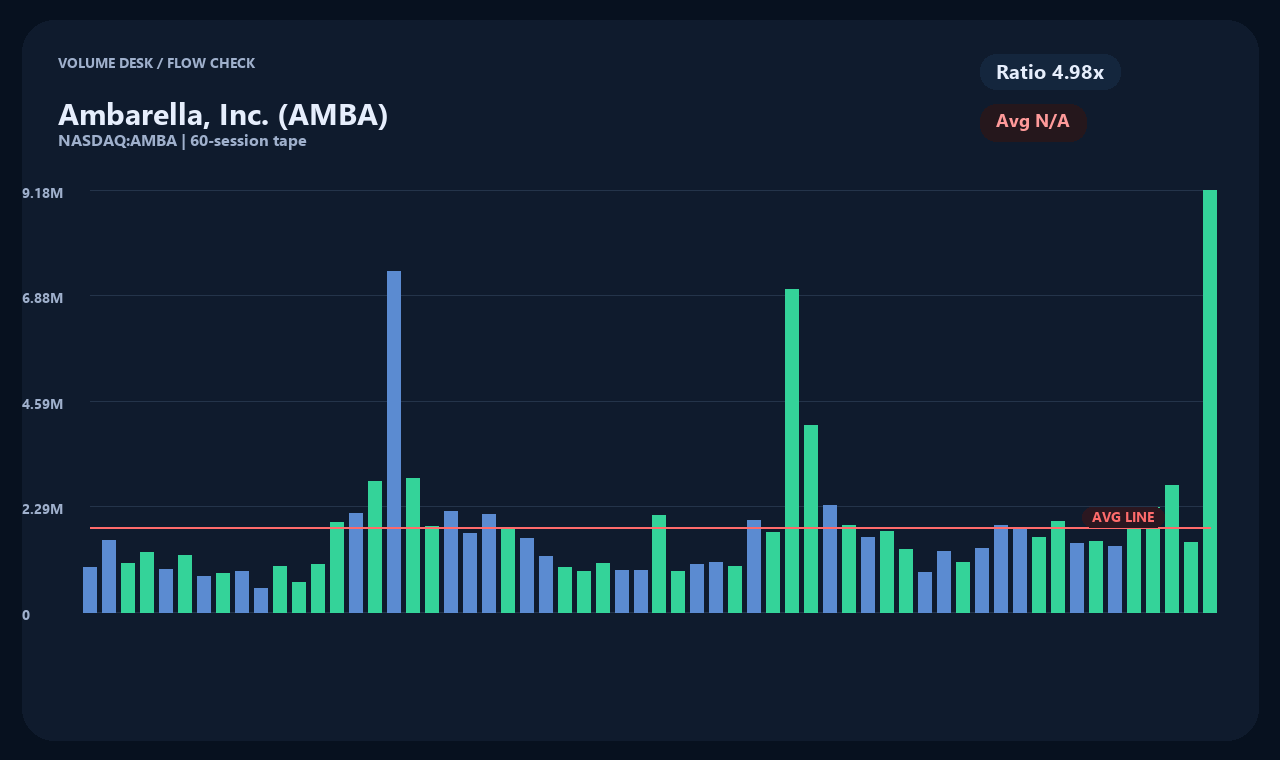Click the 0 axis label
This screenshot has height=760, width=1280.
pyautogui.click(x=26, y=615)
